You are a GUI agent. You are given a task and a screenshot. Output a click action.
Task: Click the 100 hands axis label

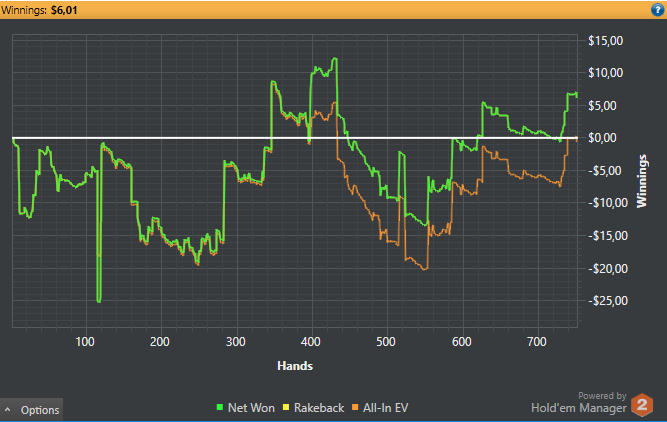coord(85,342)
